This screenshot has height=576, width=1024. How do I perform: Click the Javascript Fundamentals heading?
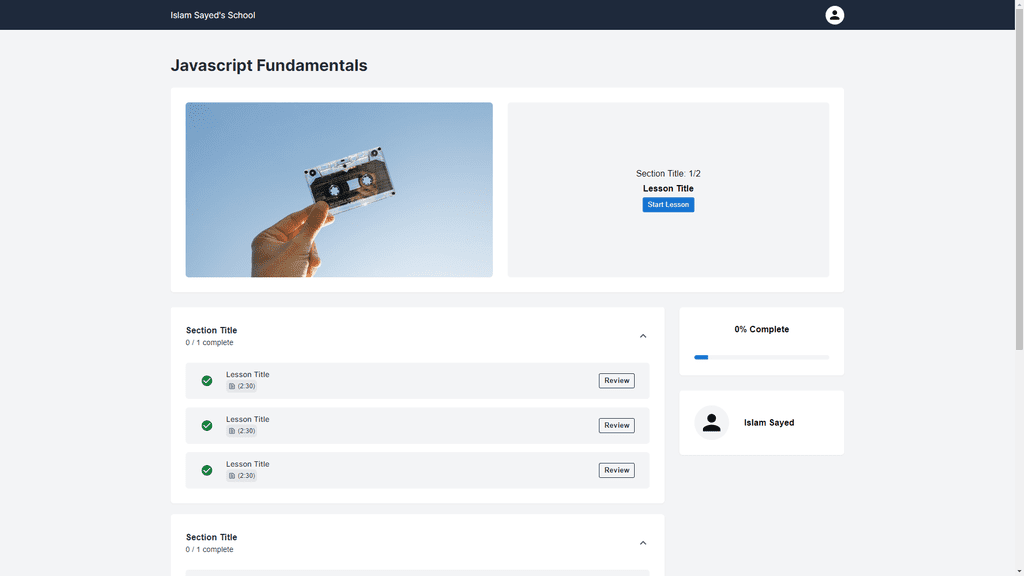click(x=269, y=65)
